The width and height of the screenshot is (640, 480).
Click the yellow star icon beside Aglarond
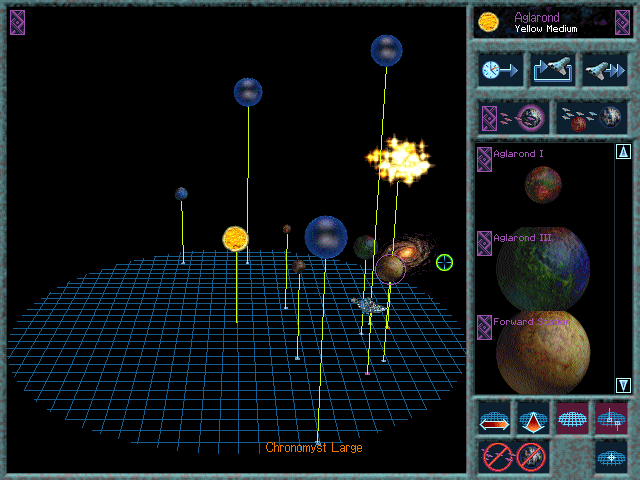(488, 22)
